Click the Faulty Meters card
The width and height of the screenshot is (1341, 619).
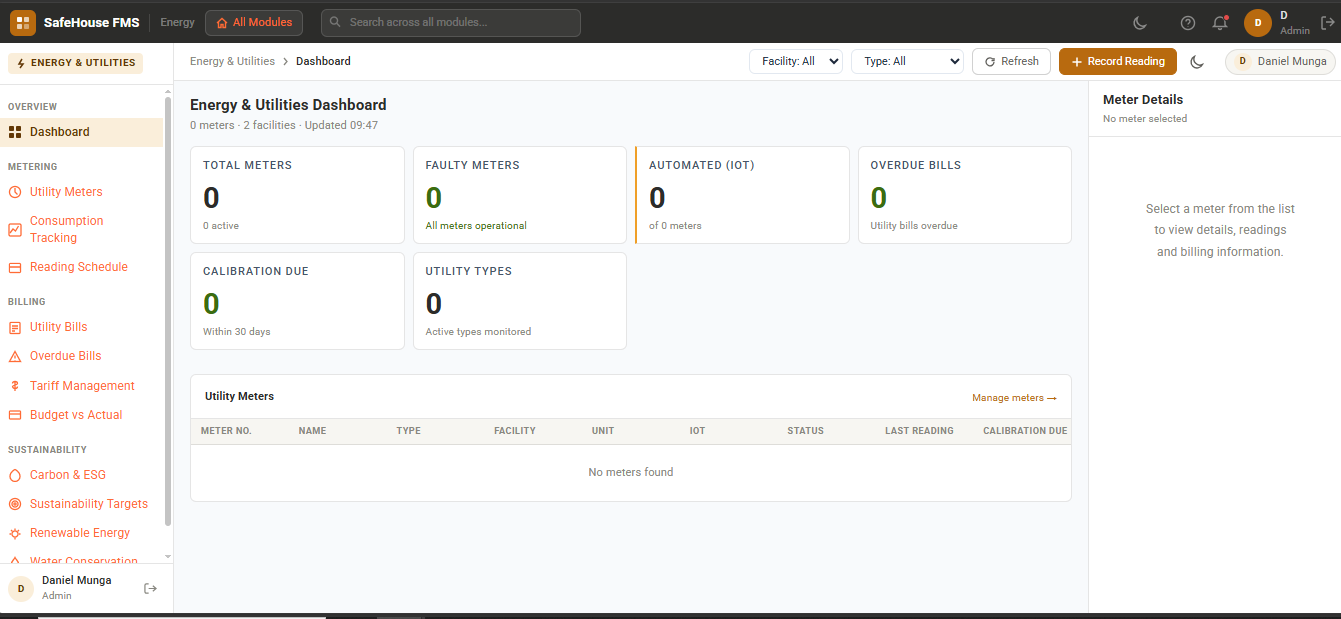[520, 195]
